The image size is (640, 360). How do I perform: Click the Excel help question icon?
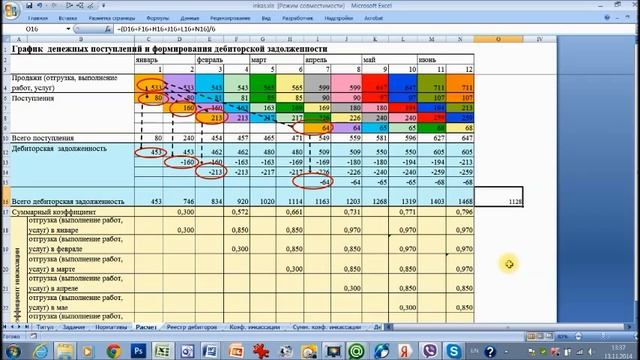coord(607,18)
